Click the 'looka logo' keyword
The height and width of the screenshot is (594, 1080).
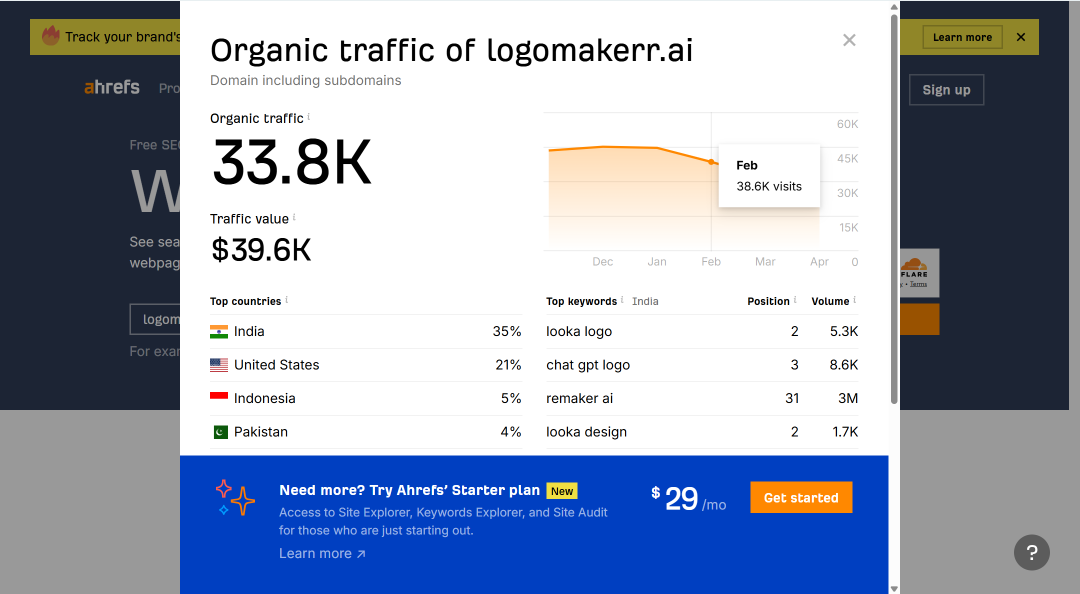pos(579,331)
